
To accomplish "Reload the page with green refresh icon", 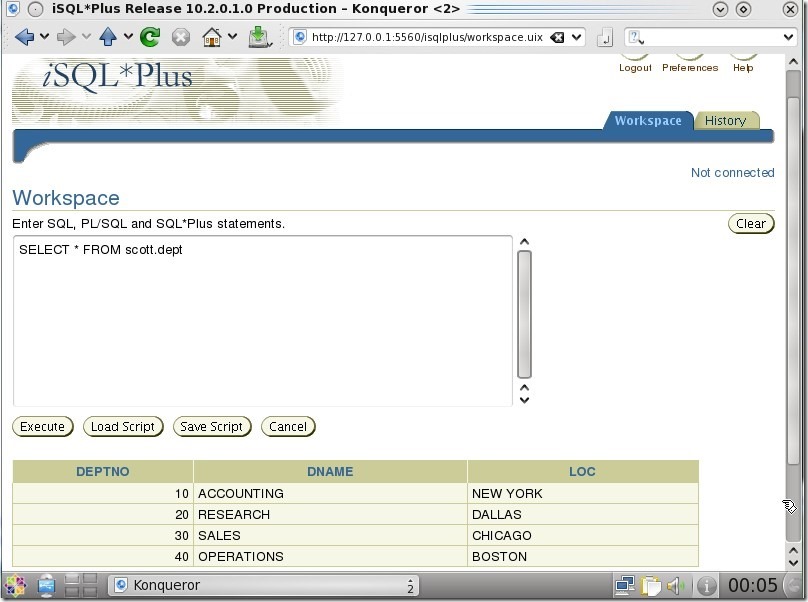I will pos(150,37).
